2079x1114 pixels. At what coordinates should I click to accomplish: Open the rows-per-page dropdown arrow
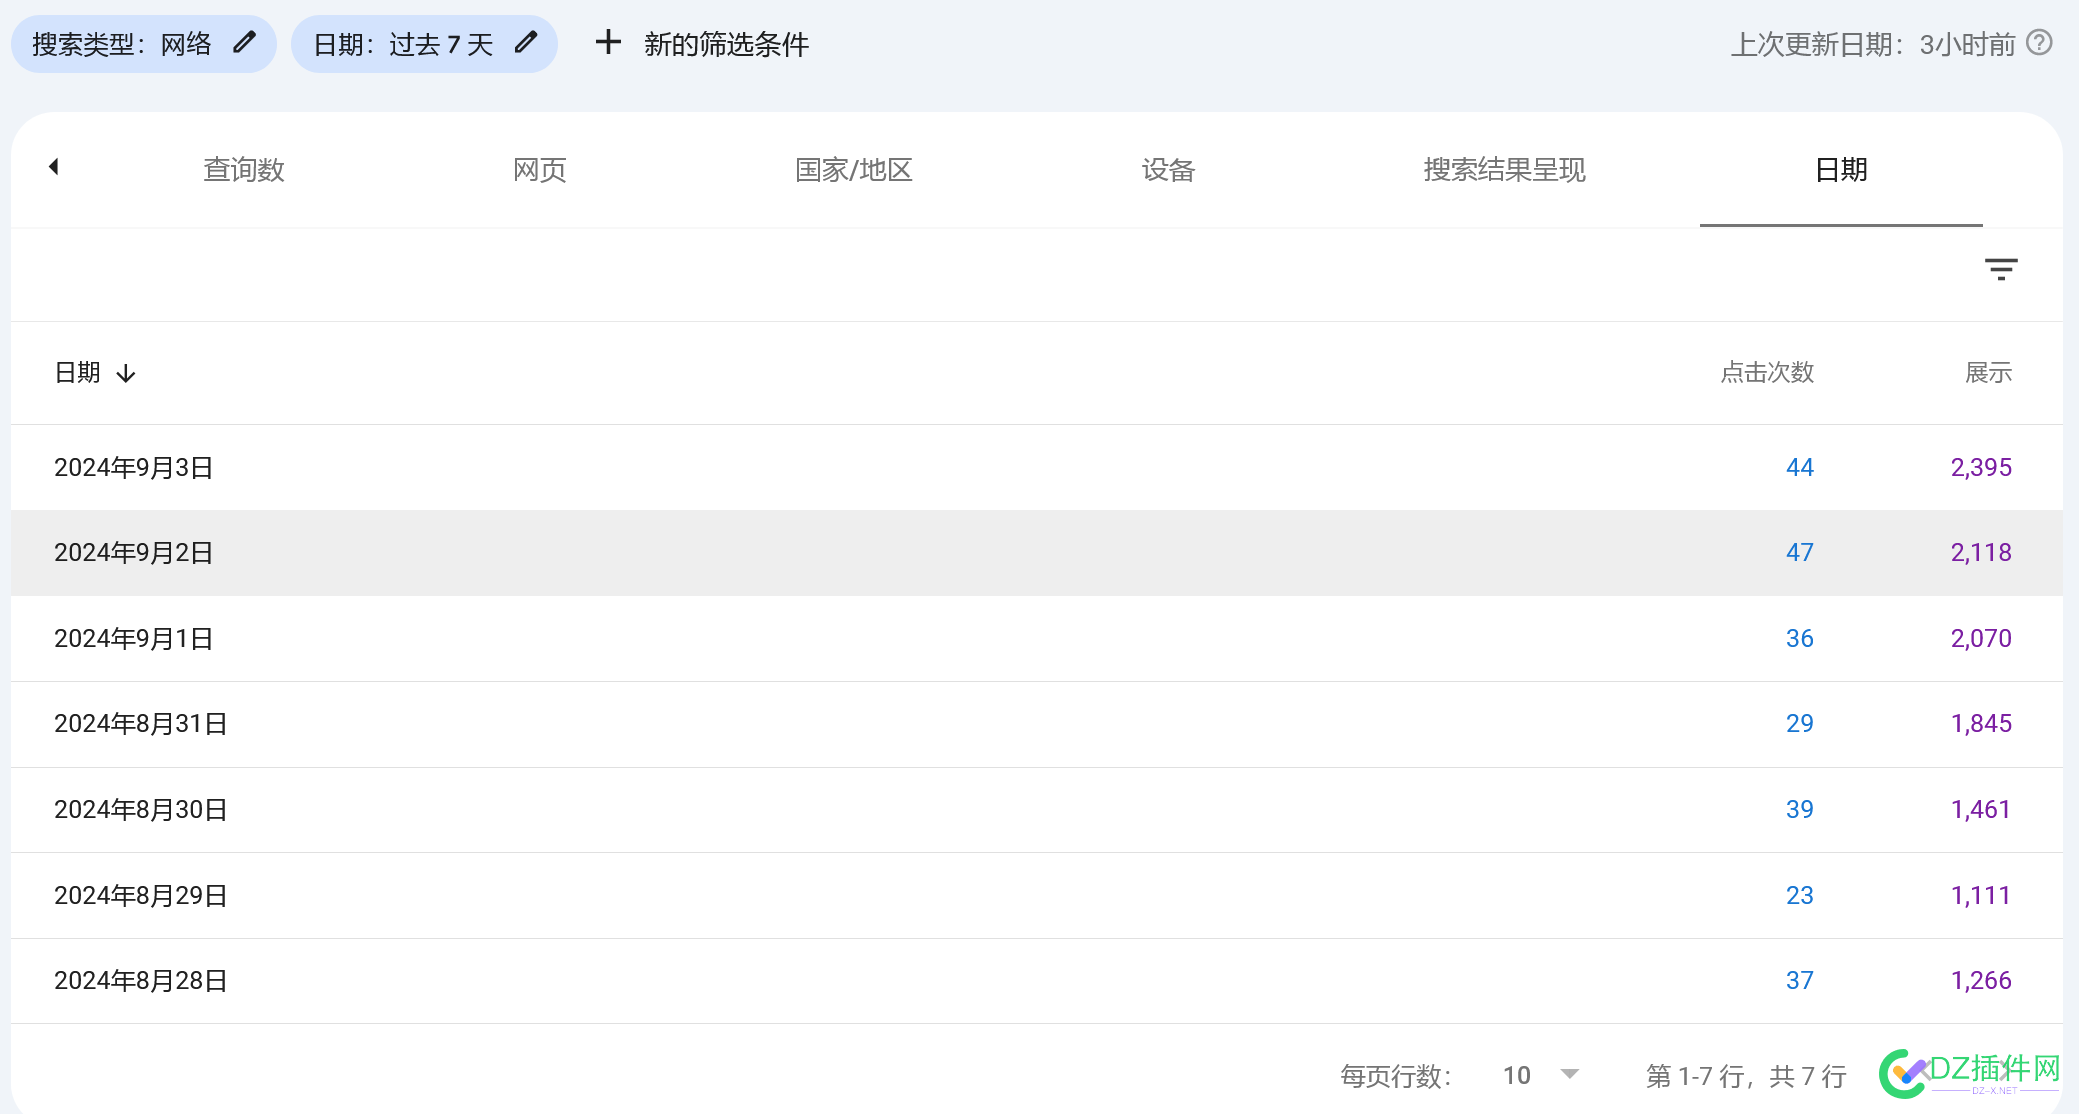pyautogui.click(x=1570, y=1074)
